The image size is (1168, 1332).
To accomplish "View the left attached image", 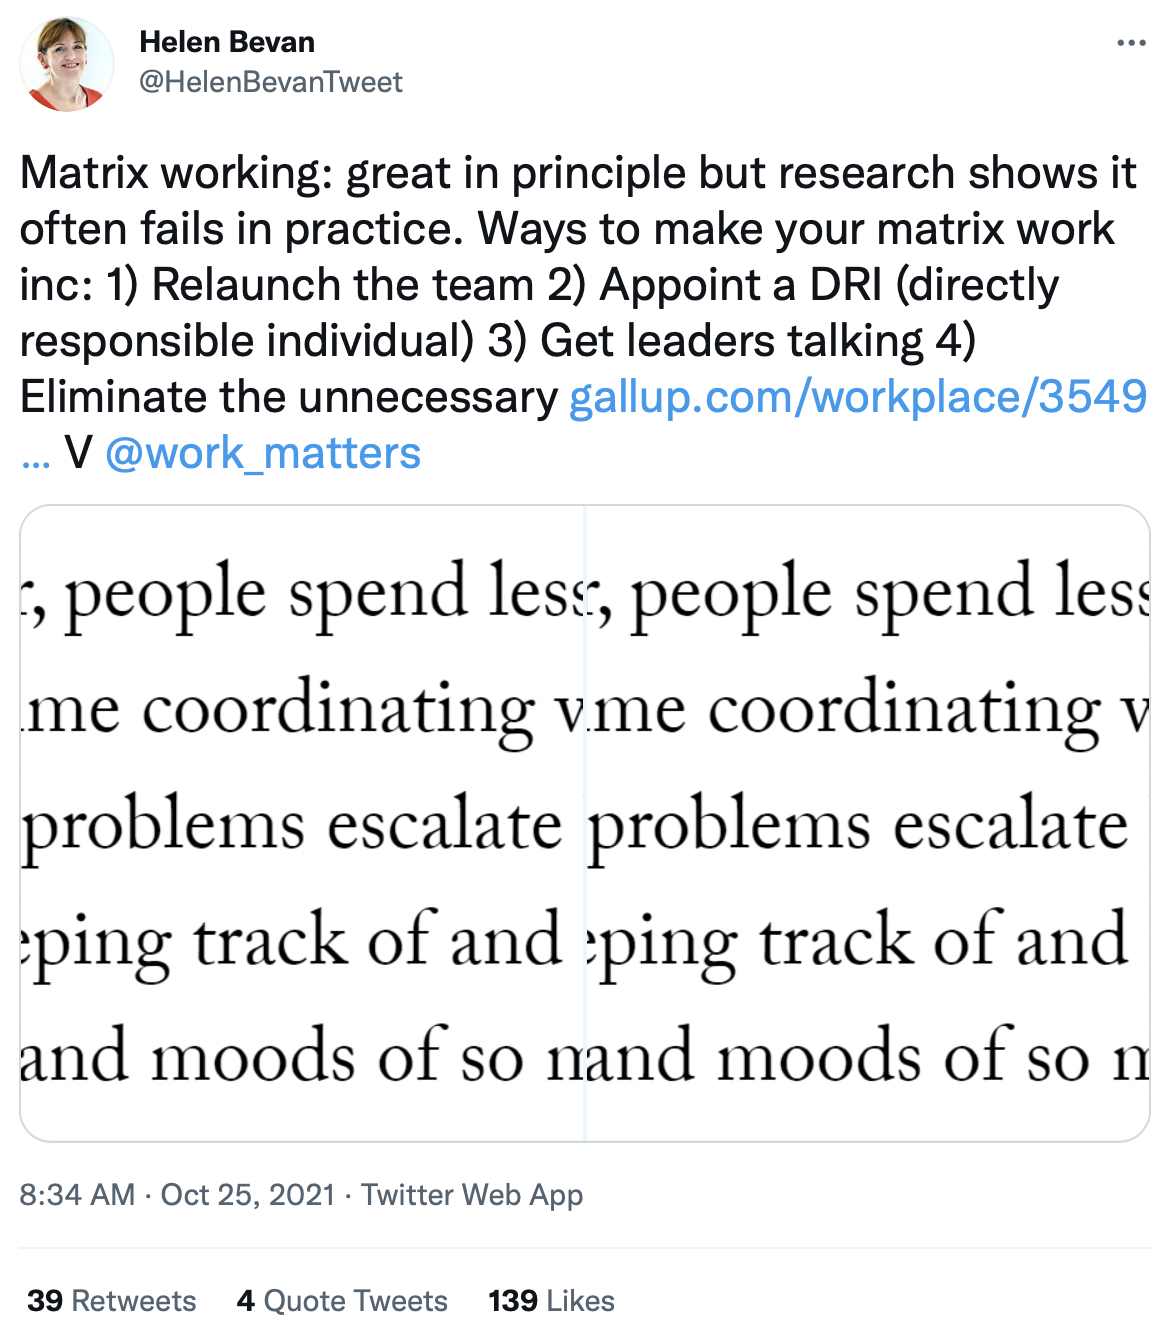I will (x=302, y=823).
